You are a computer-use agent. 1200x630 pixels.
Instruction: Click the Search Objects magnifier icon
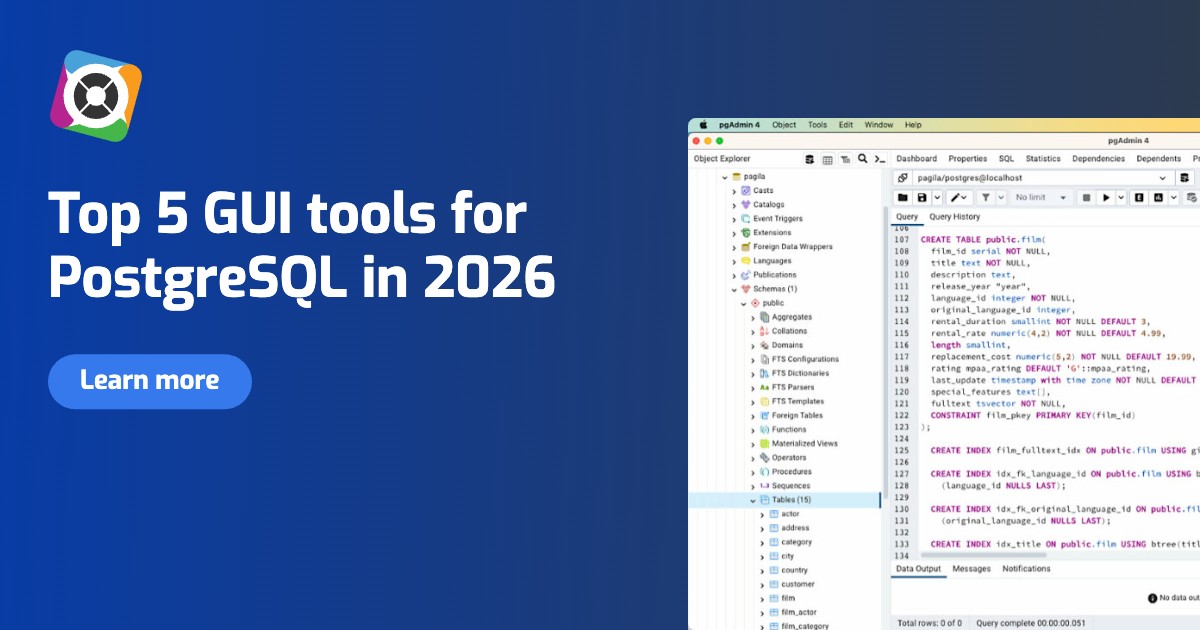click(x=863, y=159)
